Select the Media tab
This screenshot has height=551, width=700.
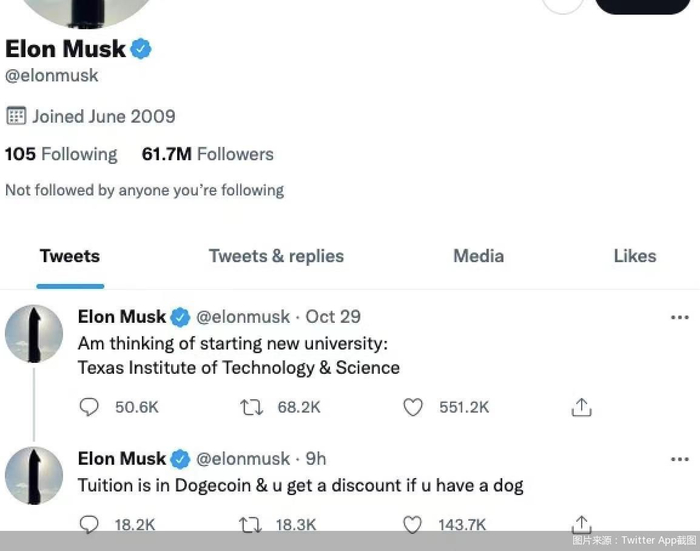coord(478,256)
